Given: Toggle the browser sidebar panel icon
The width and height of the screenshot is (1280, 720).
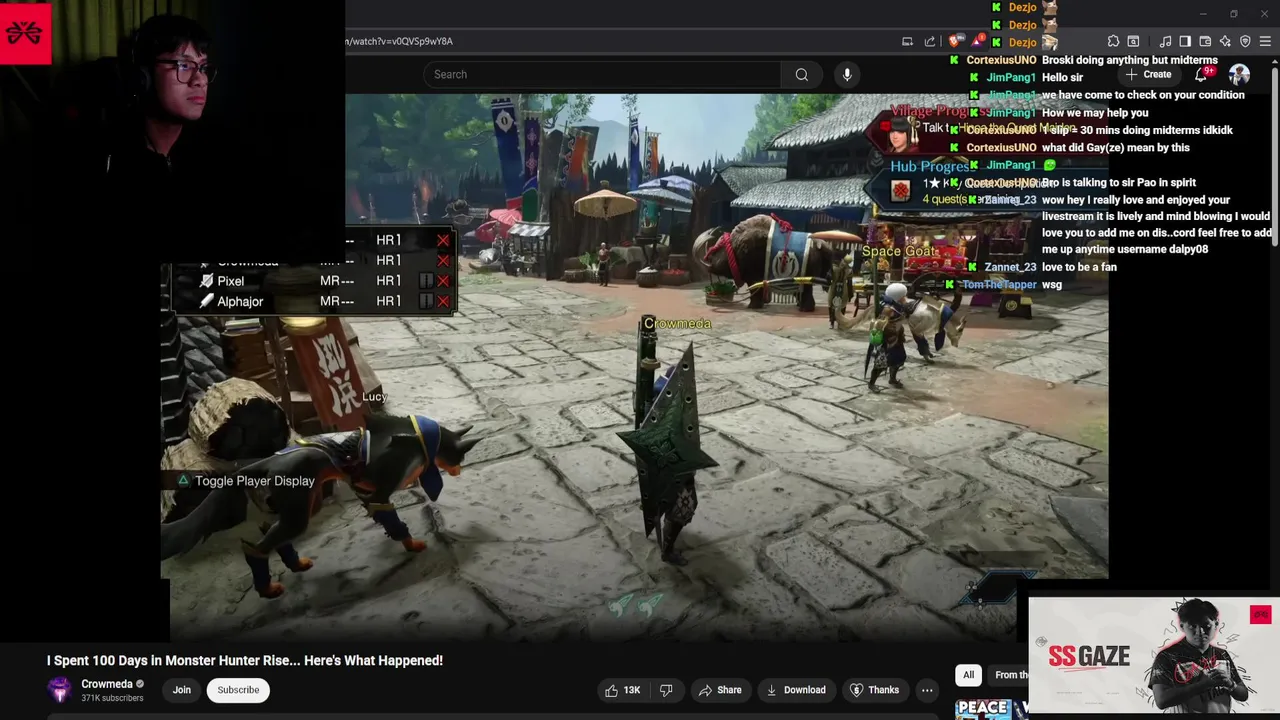Looking at the screenshot, I should point(1185,41).
